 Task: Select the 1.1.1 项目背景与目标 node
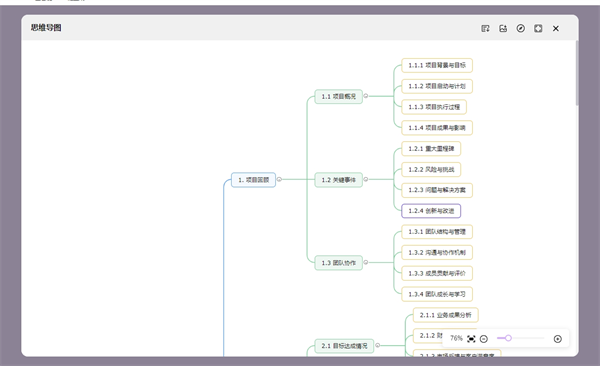point(437,65)
